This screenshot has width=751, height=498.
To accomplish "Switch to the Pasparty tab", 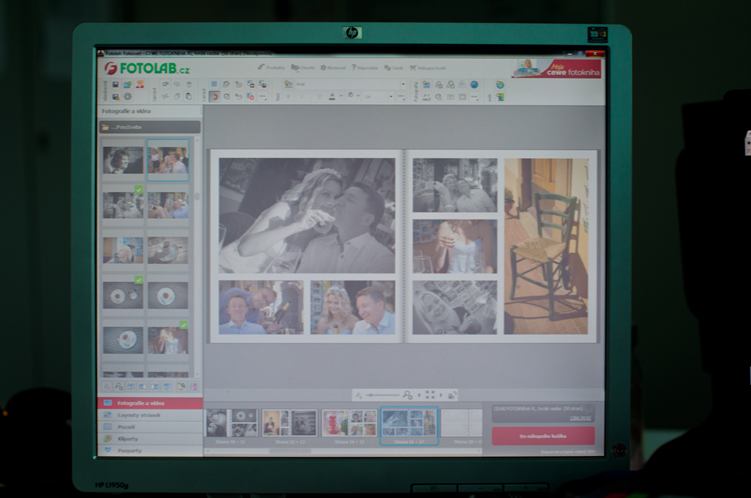I will click(150, 450).
